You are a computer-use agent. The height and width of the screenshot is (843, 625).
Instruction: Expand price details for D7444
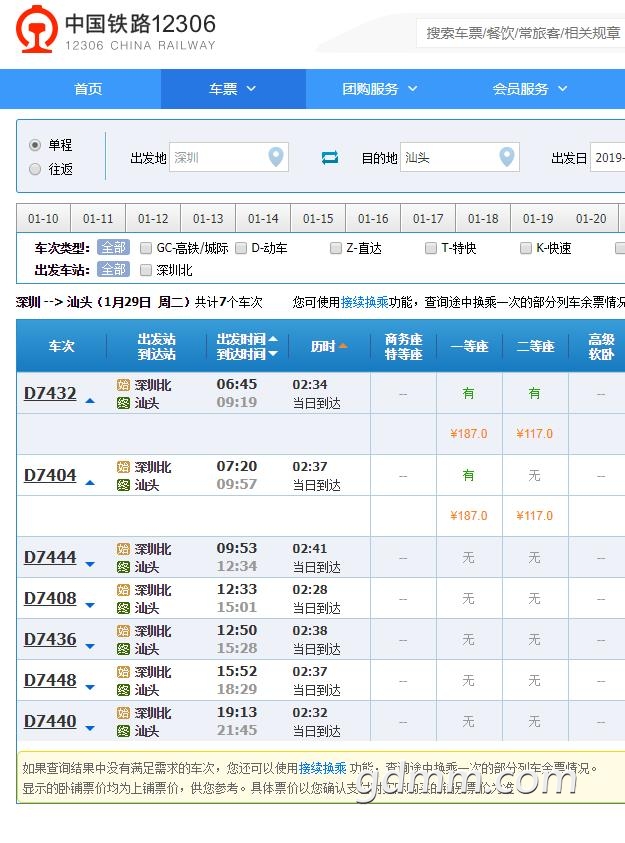click(x=90, y=565)
